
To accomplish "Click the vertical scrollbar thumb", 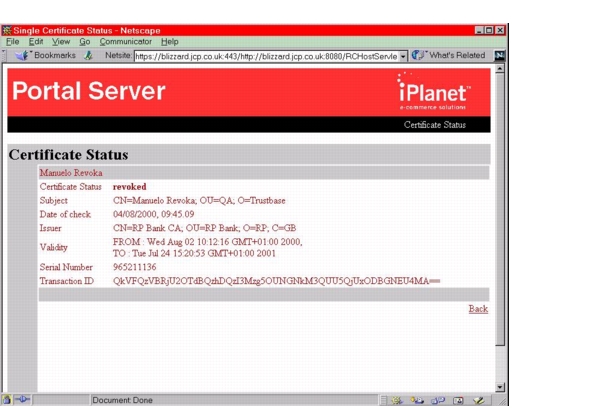I will tap(500, 209).
